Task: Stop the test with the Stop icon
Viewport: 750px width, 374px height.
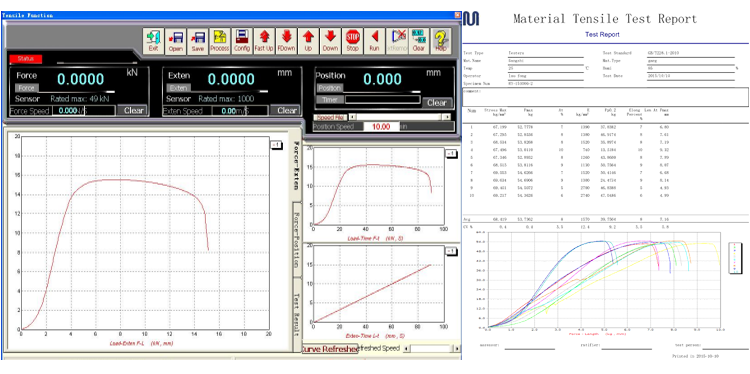Action: point(353,41)
